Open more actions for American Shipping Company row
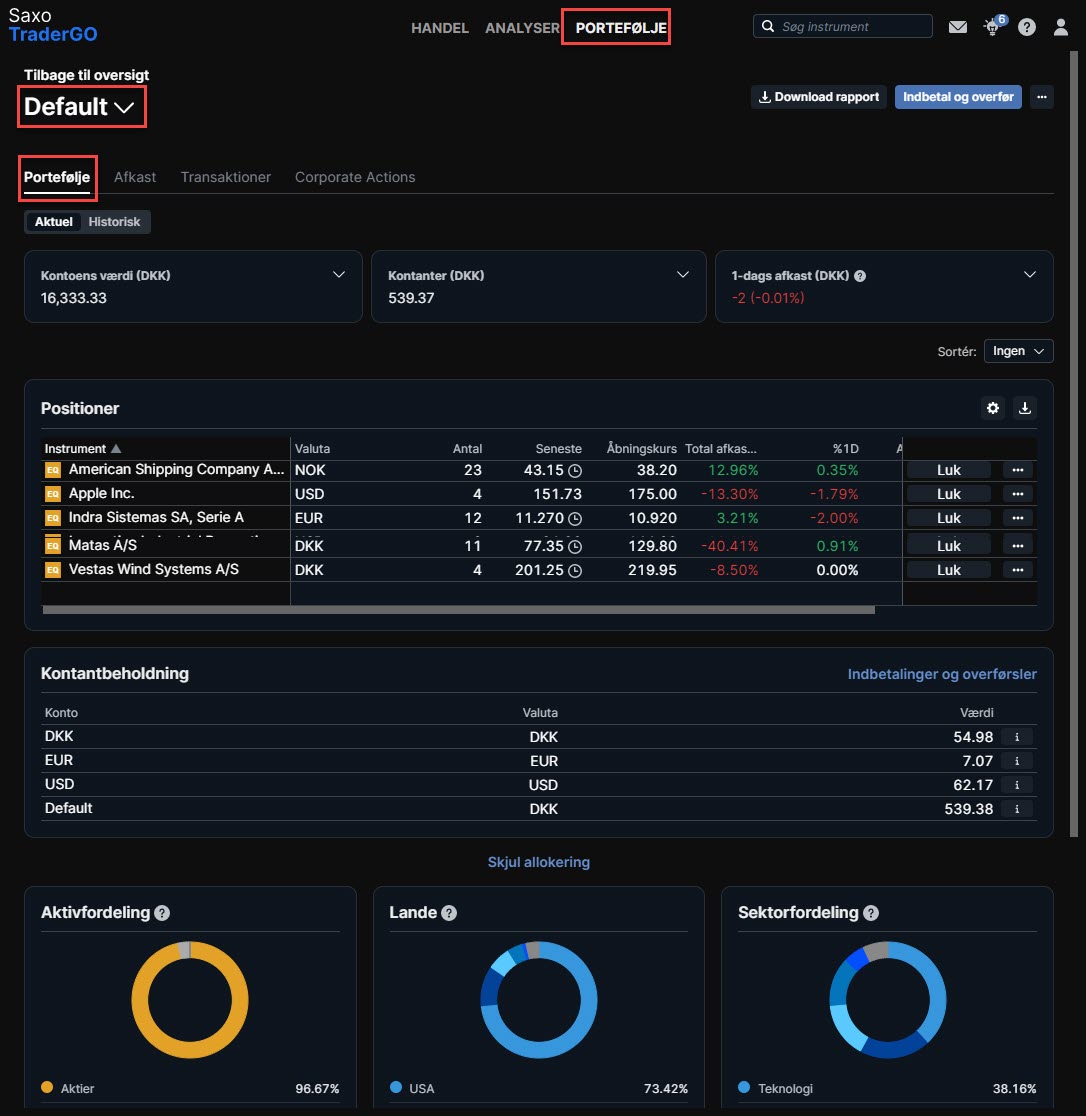The image size is (1086, 1116). (1018, 470)
